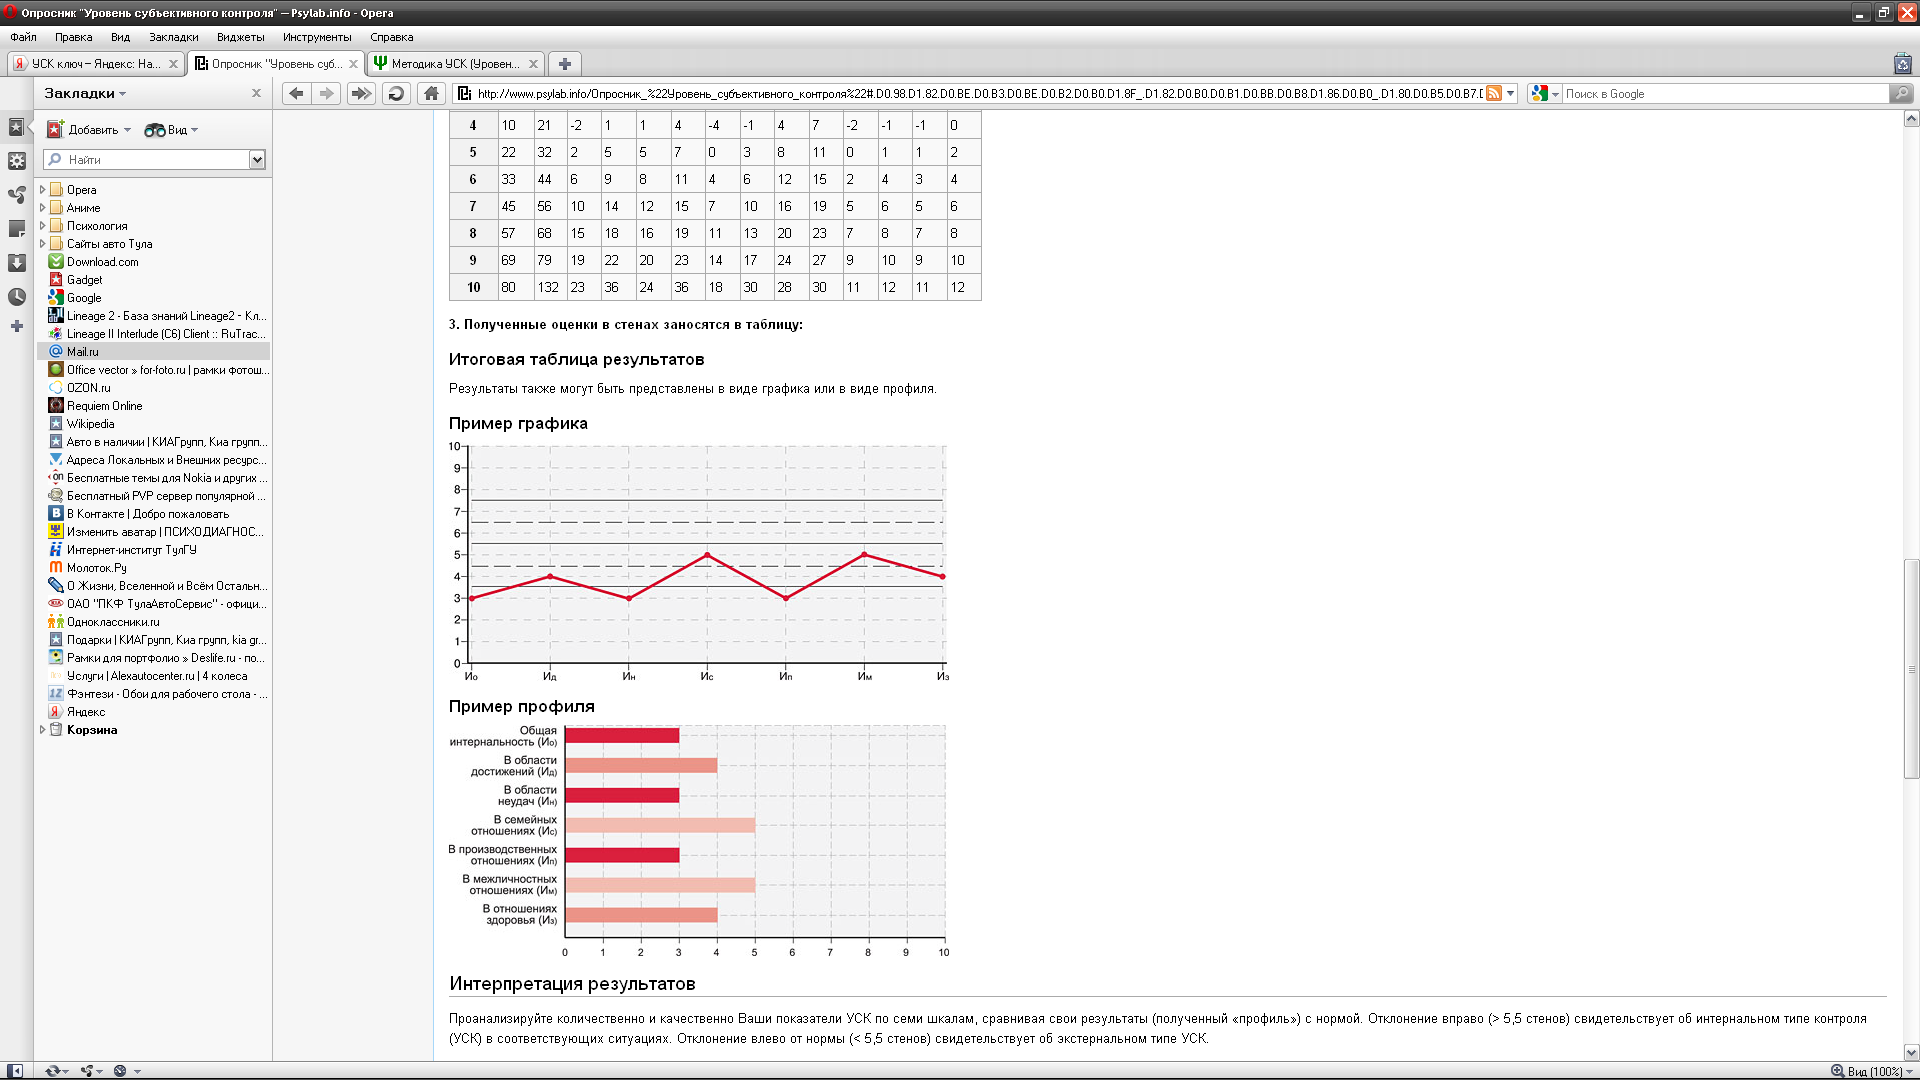Select the Bookmarks panel star icon
This screenshot has height=1080, width=1920.
click(16, 127)
